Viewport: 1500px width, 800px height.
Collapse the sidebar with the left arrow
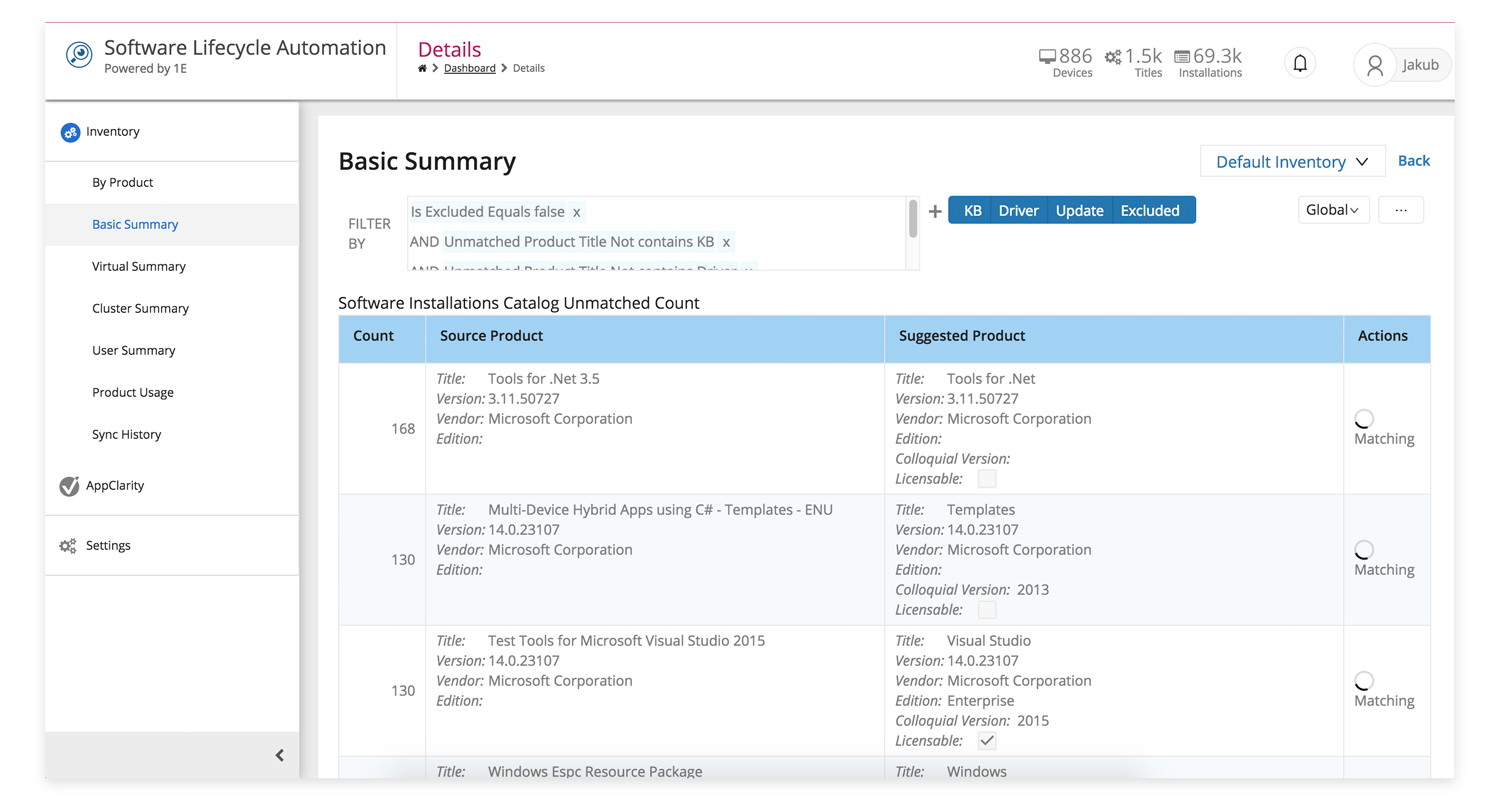(280, 756)
